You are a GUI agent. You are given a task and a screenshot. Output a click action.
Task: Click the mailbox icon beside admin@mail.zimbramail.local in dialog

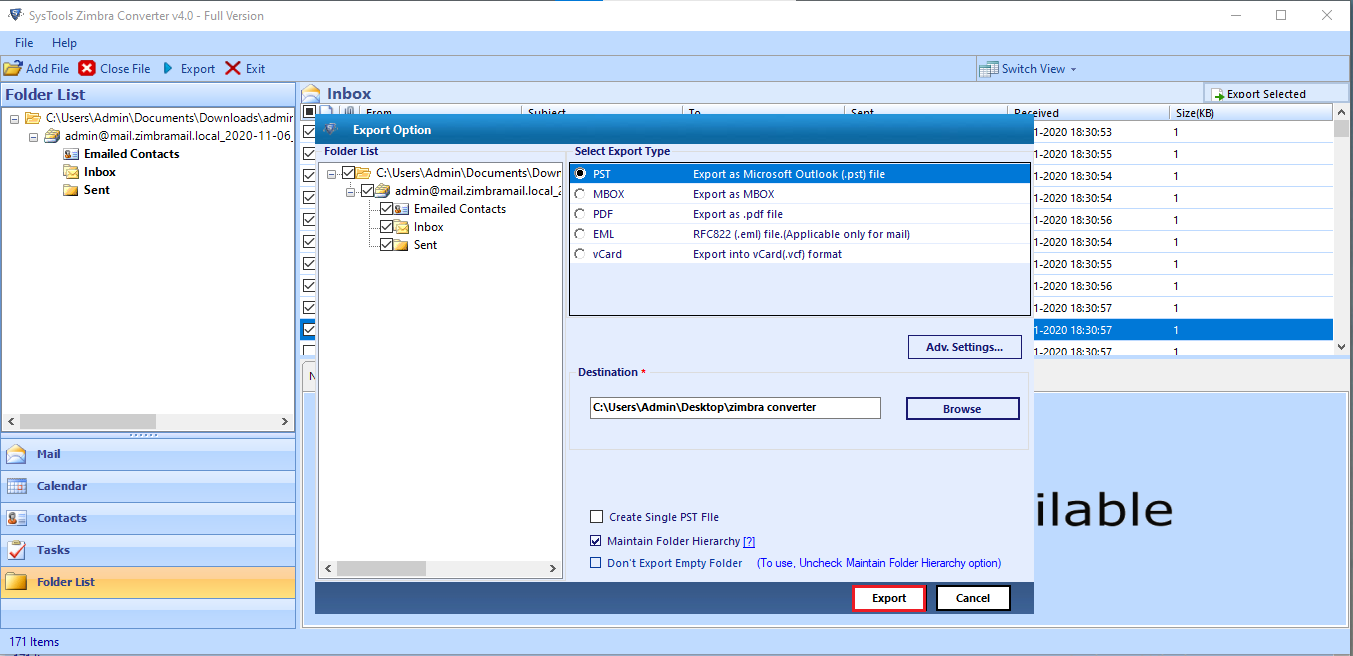coord(382,191)
